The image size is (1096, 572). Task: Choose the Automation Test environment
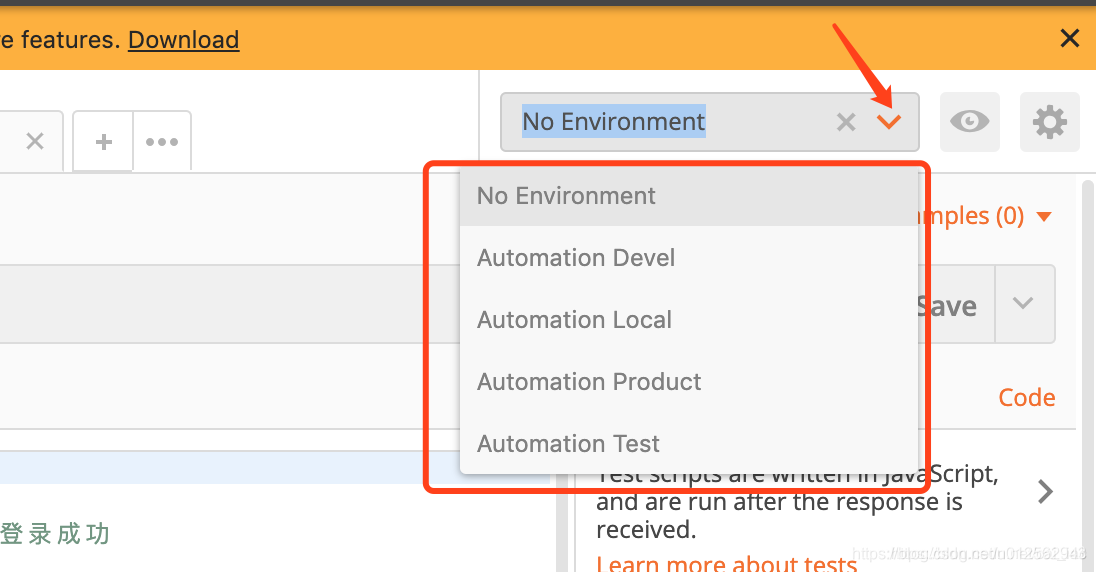(x=688, y=443)
